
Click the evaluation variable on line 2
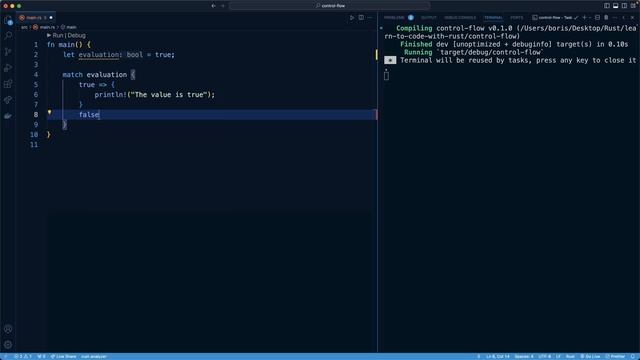tap(98, 55)
